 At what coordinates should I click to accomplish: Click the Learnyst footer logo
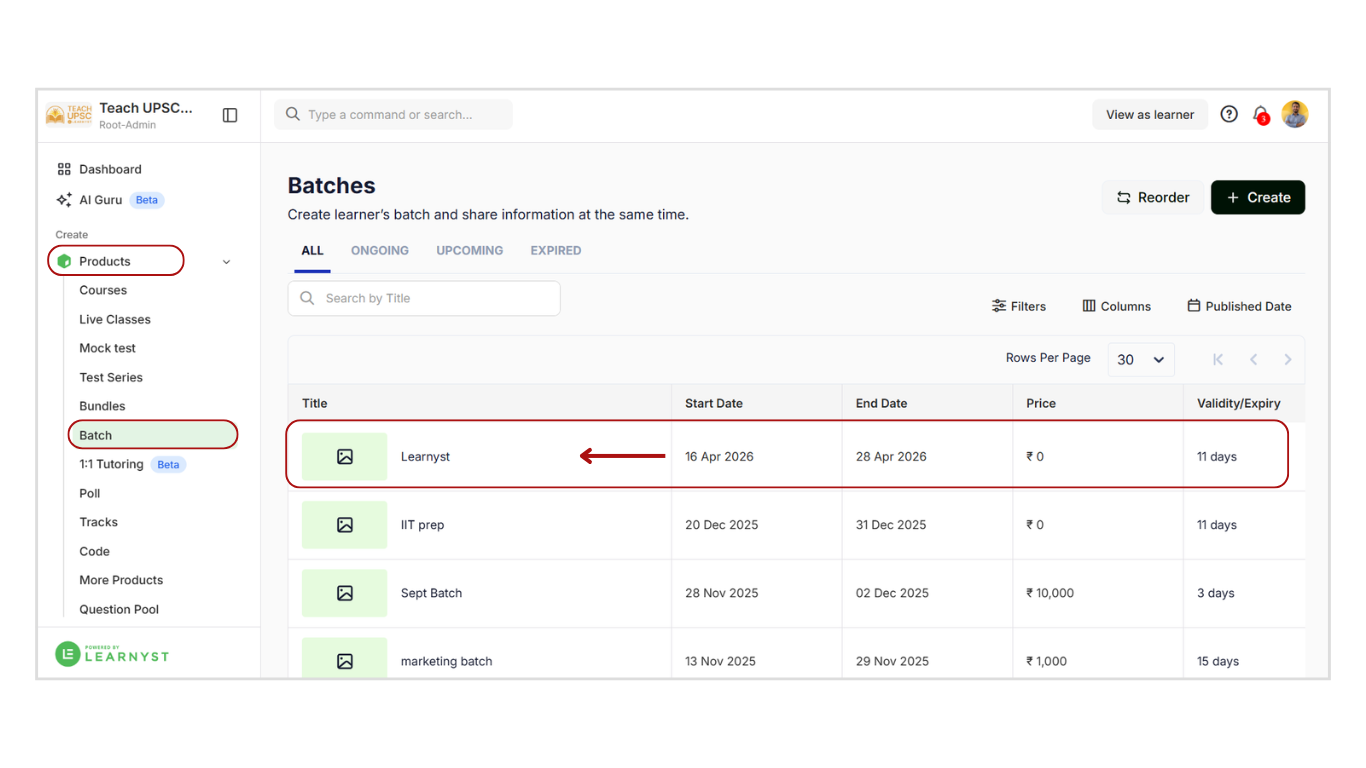pyautogui.click(x=112, y=654)
